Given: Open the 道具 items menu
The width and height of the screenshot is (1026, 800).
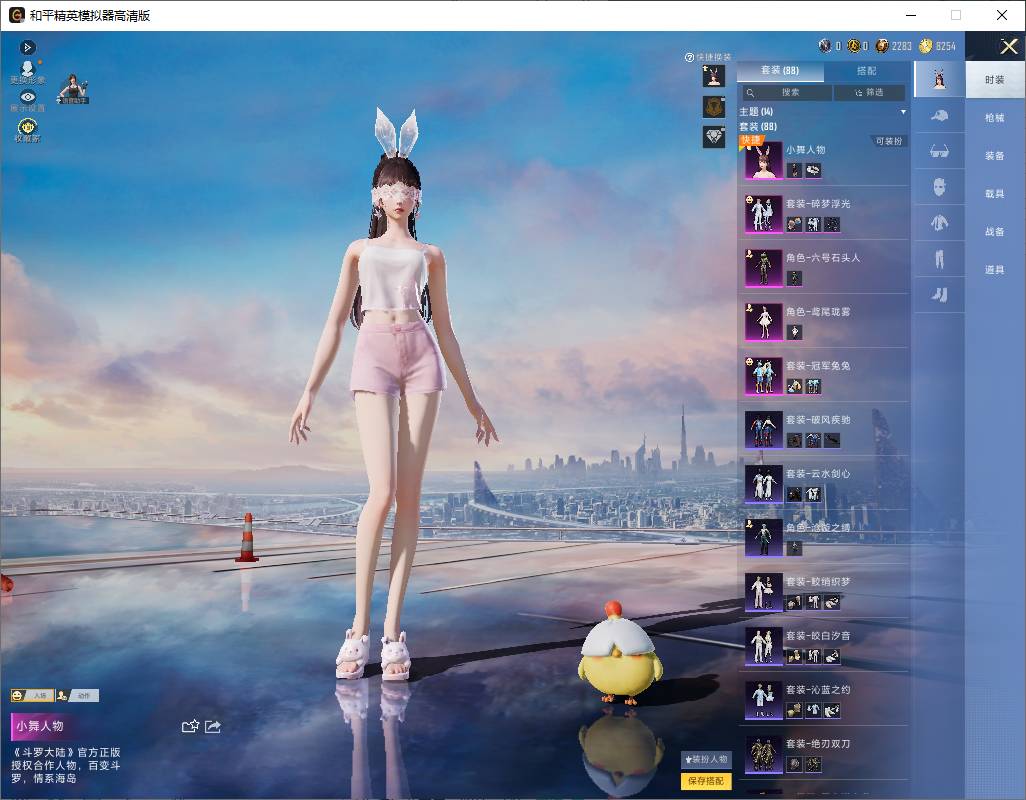Looking at the screenshot, I should 995,270.
